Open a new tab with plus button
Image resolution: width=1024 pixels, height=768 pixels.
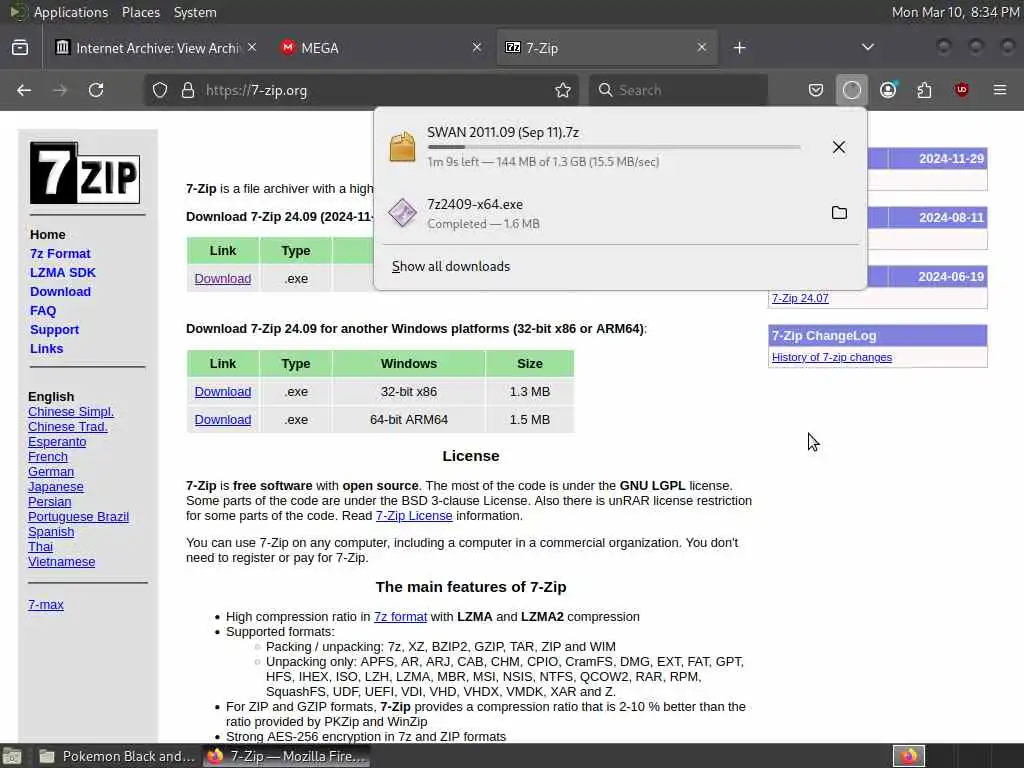point(739,48)
